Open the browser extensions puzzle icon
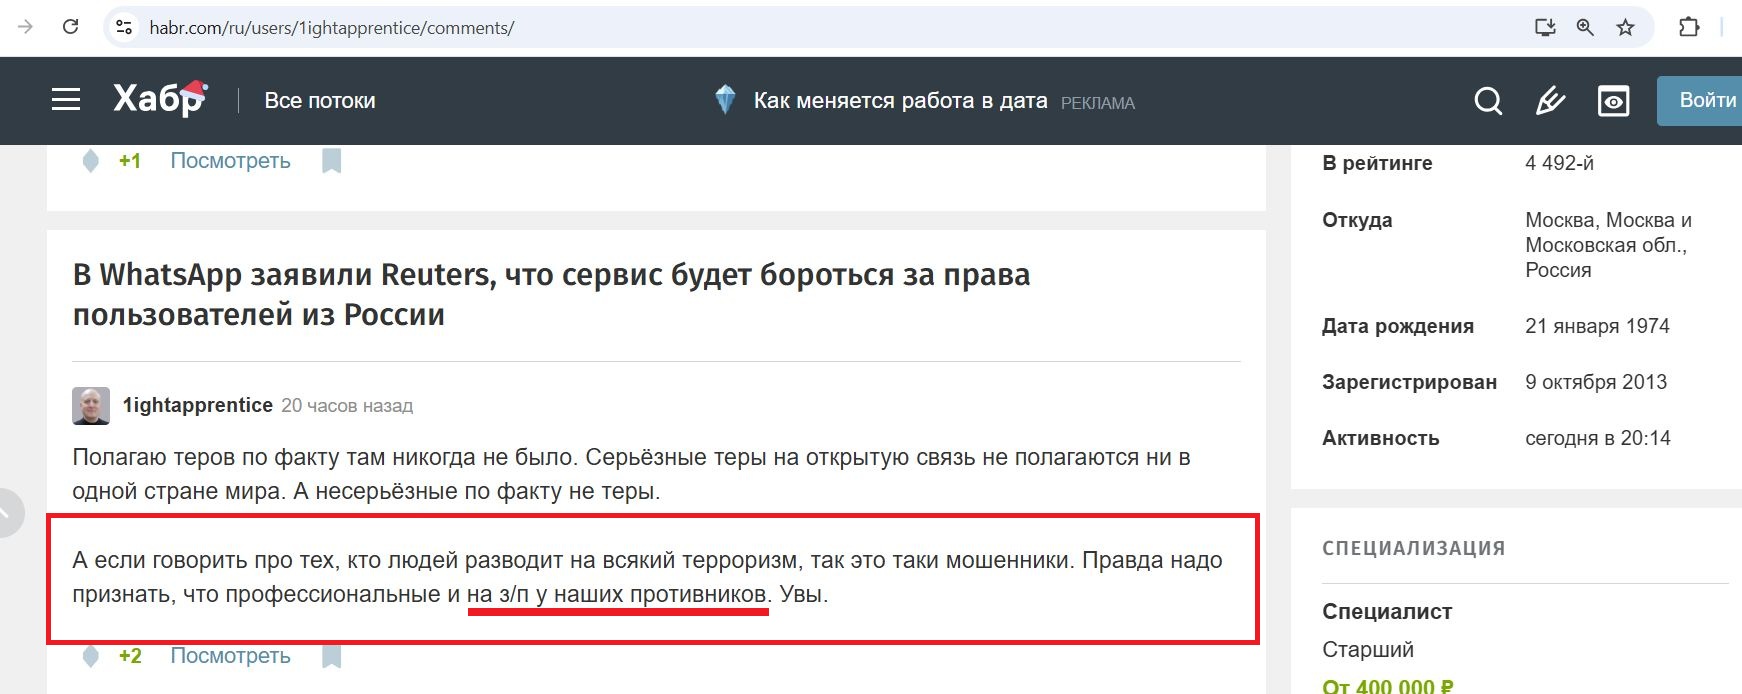The width and height of the screenshot is (1742, 694). coord(1689,27)
